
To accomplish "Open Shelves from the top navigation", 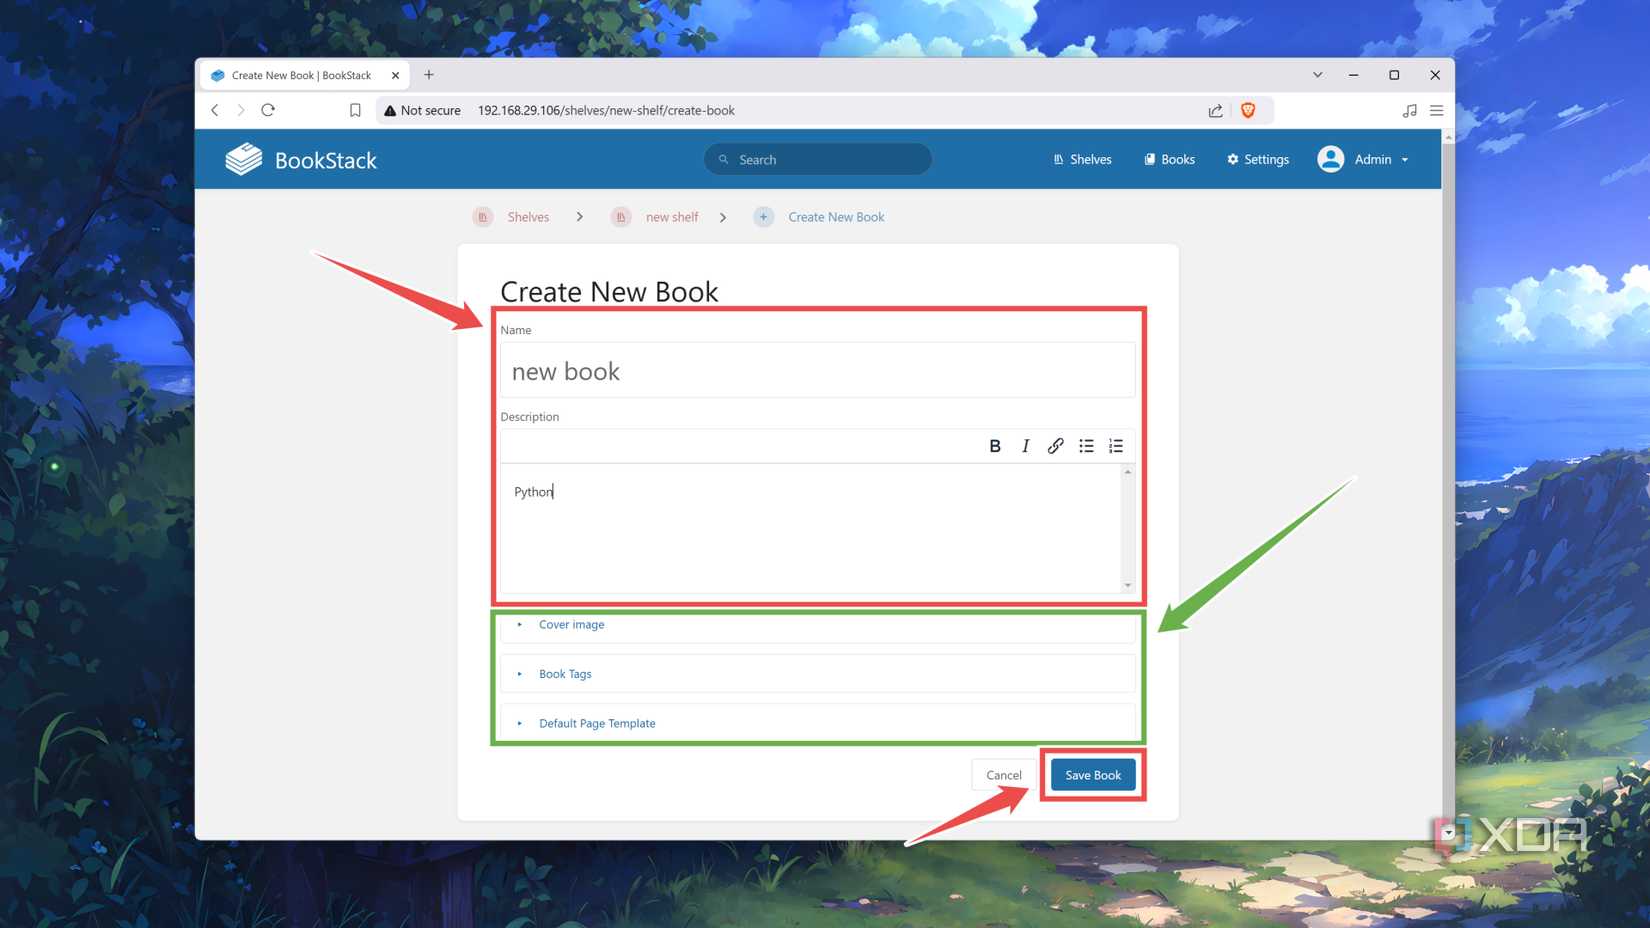I will (x=1082, y=159).
